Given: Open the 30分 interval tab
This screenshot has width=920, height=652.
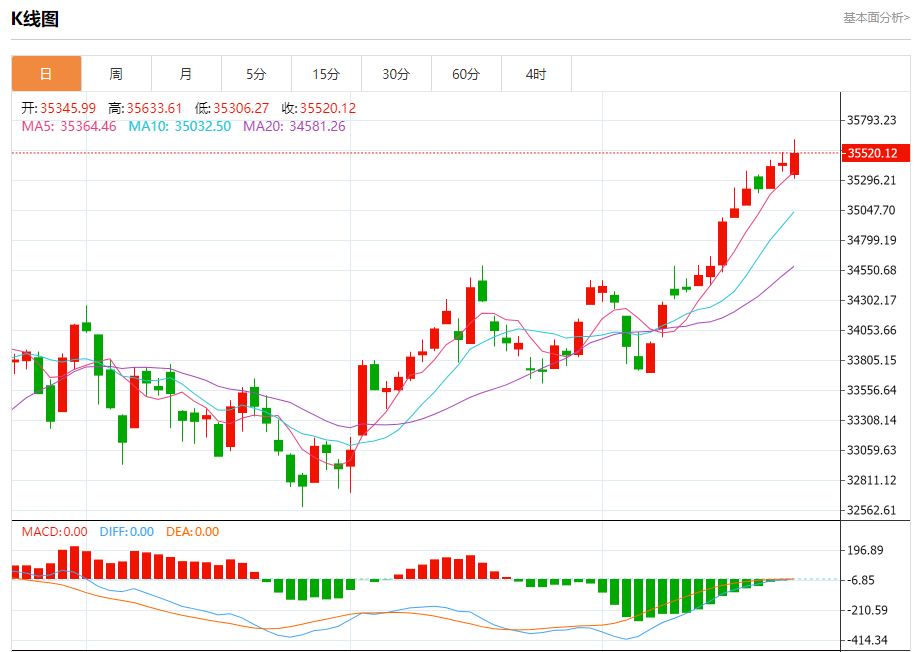Looking at the screenshot, I should [x=396, y=74].
